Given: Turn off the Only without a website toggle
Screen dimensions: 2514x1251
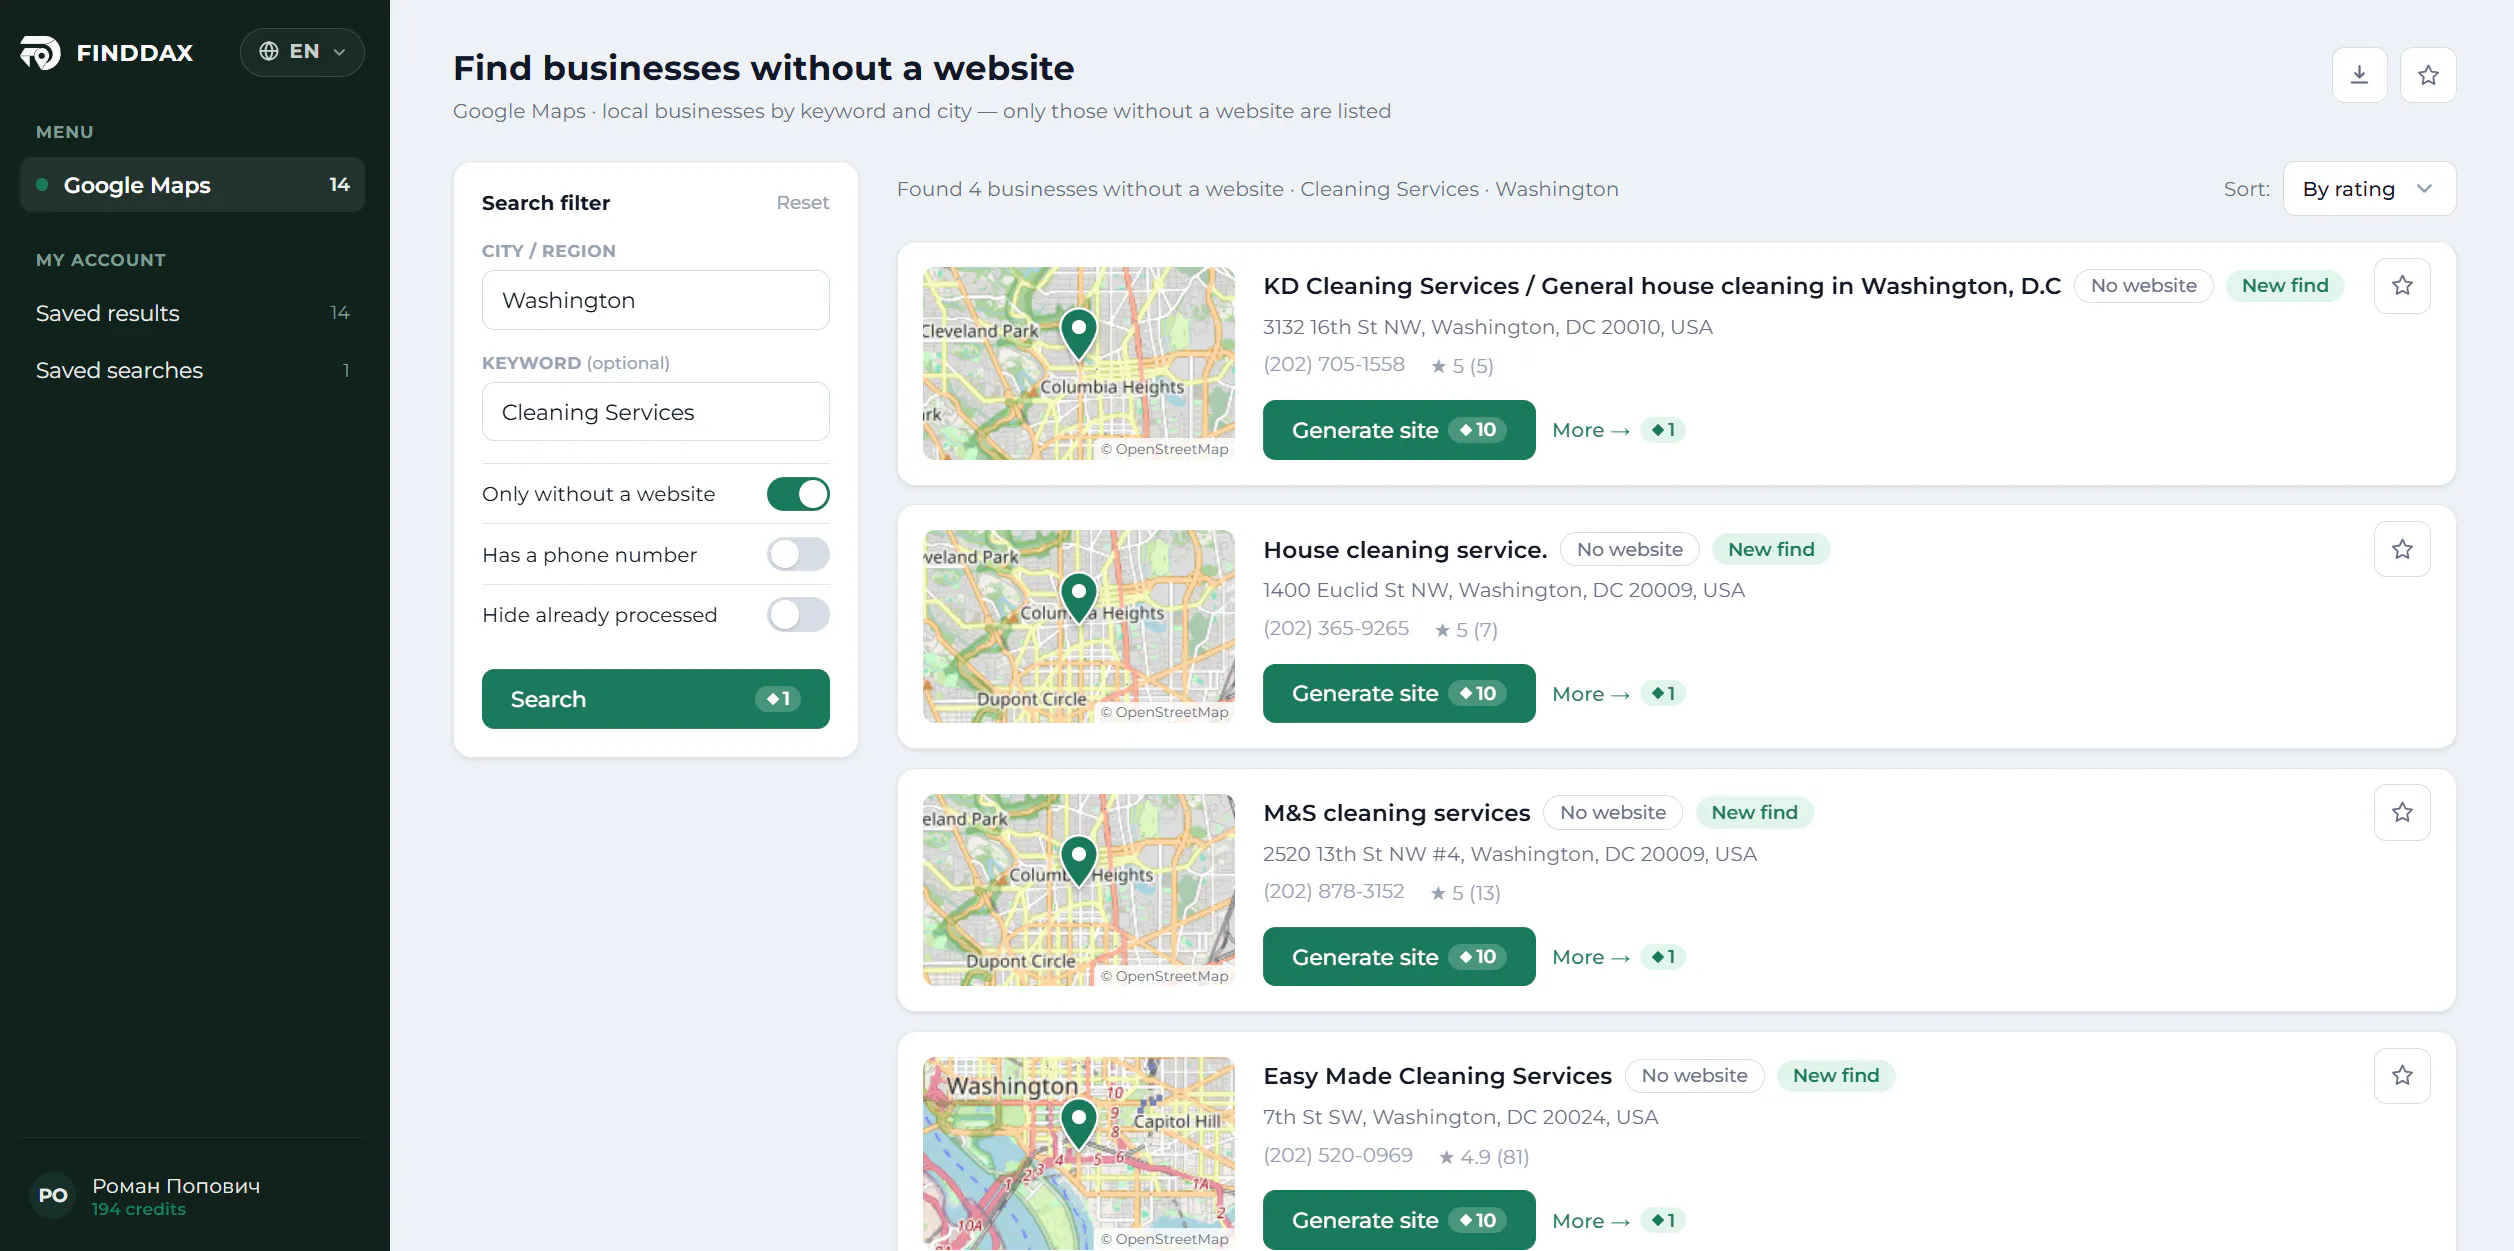Looking at the screenshot, I should (798, 494).
